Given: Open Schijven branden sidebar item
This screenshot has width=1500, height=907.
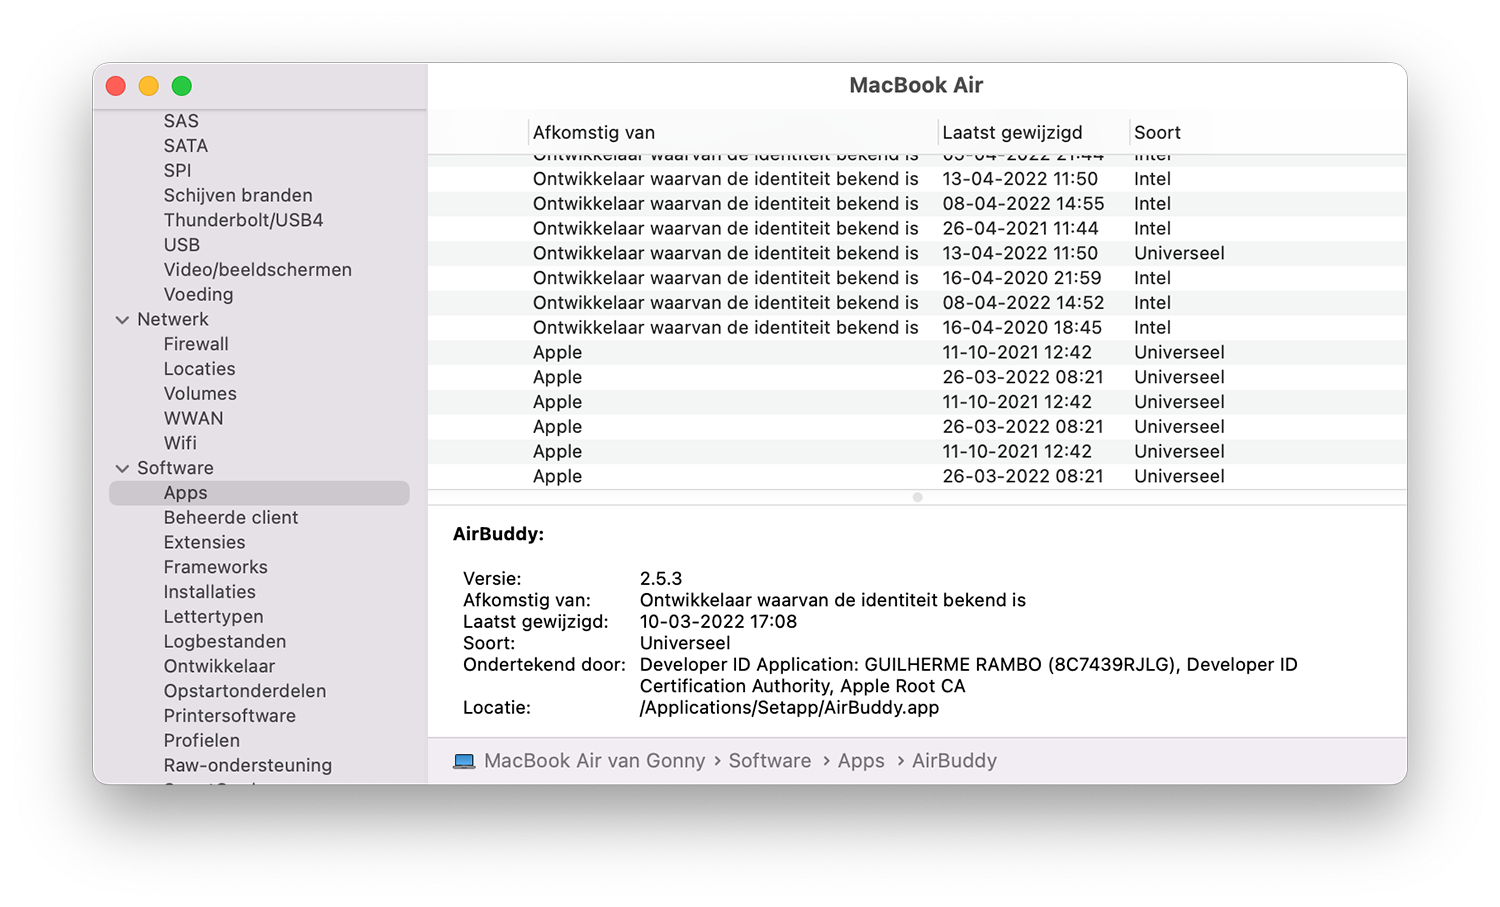Looking at the screenshot, I should [238, 195].
